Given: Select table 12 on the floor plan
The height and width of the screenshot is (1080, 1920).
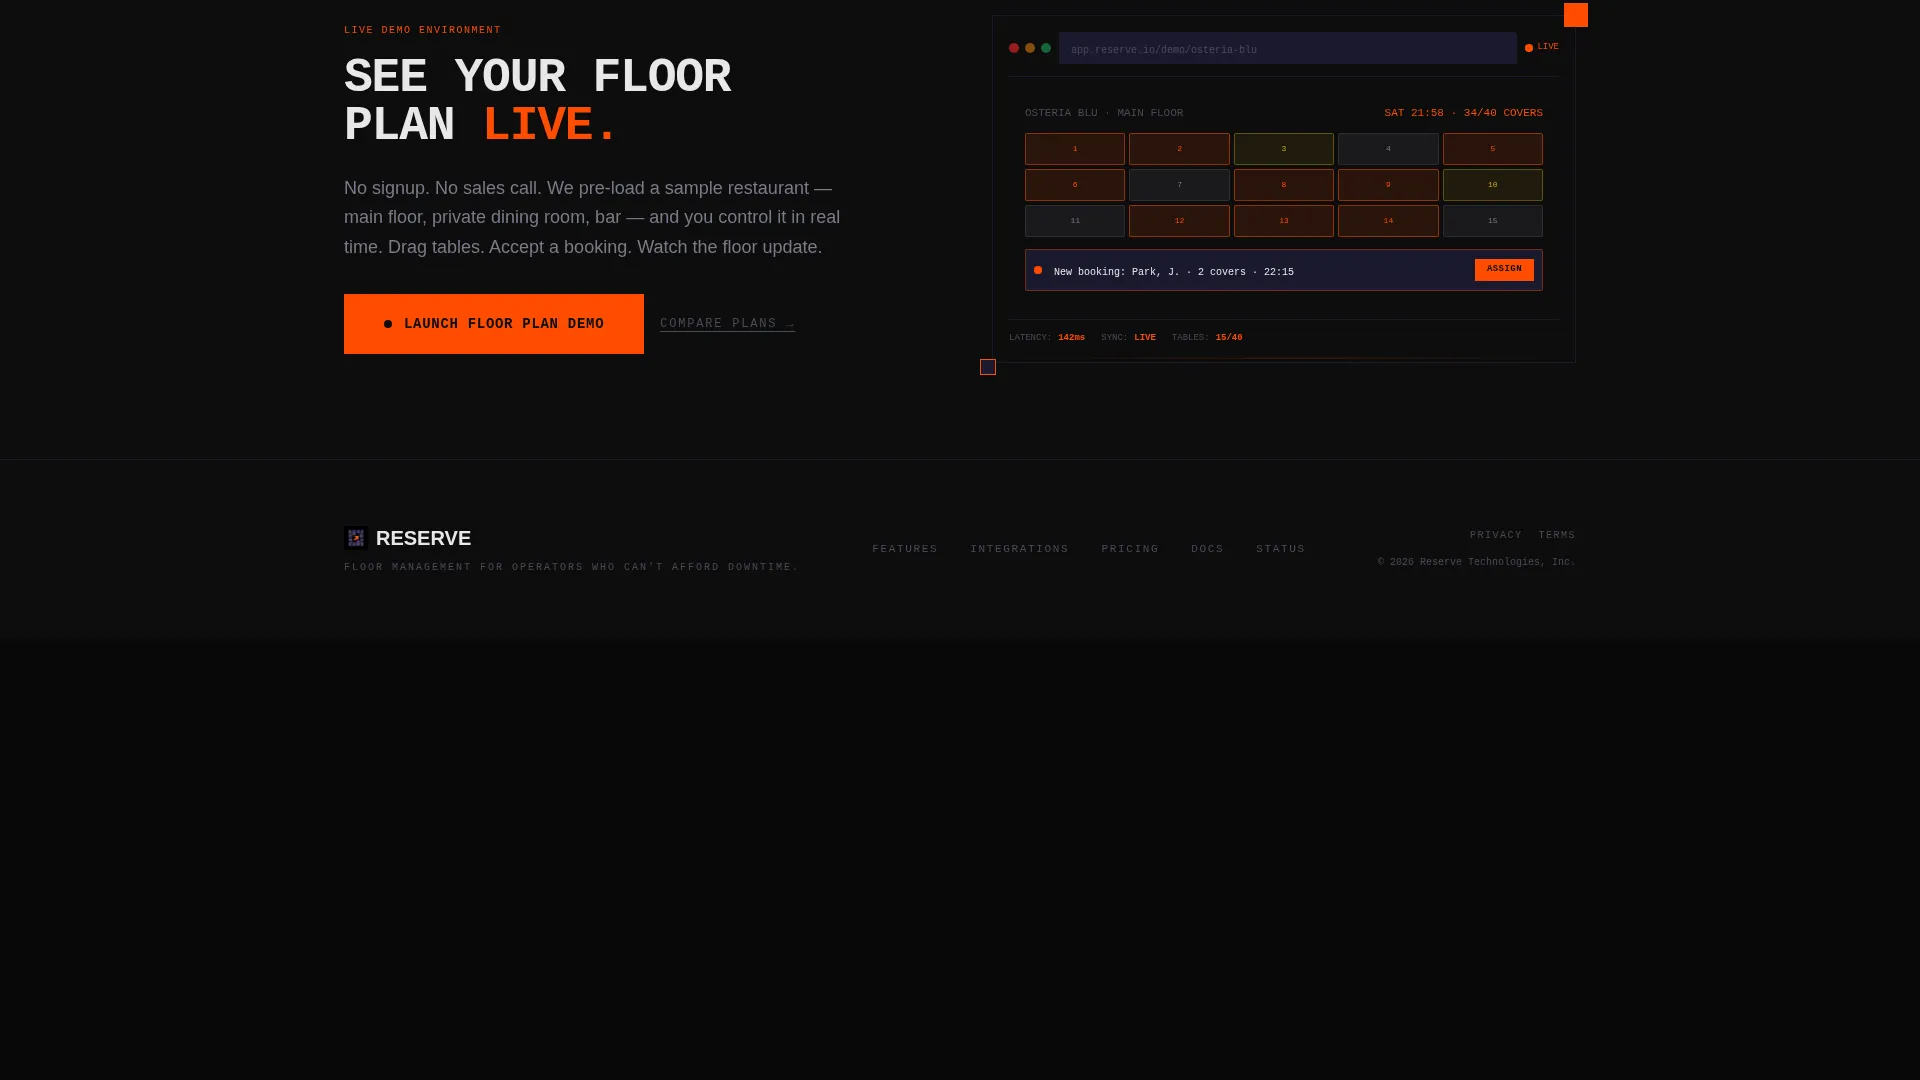Looking at the screenshot, I should [1179, 221].
